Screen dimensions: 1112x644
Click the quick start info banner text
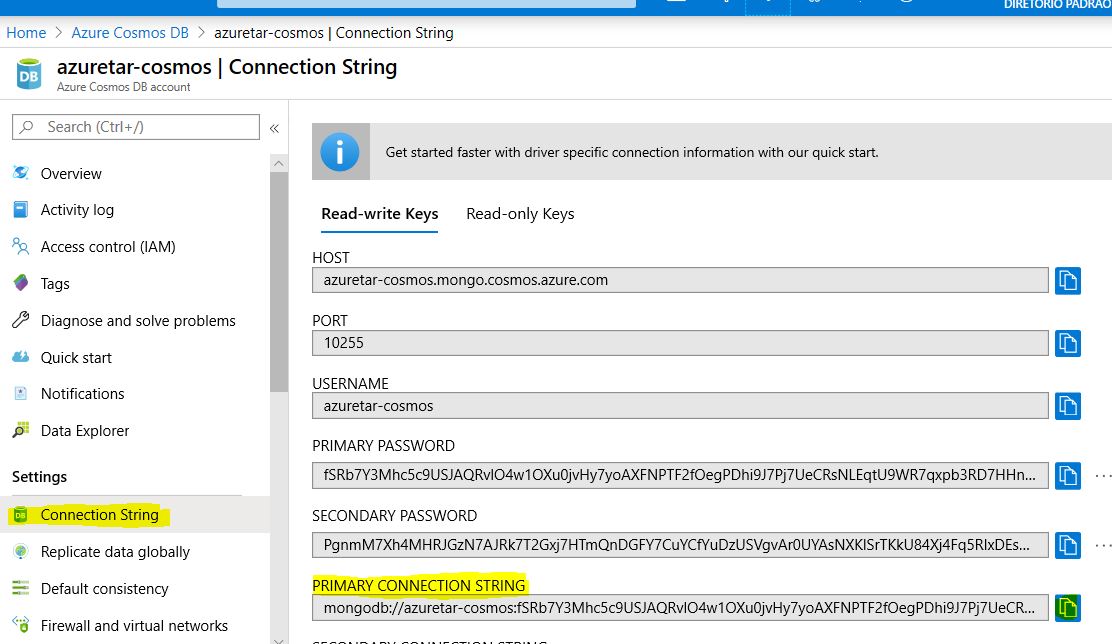(631, 152)
